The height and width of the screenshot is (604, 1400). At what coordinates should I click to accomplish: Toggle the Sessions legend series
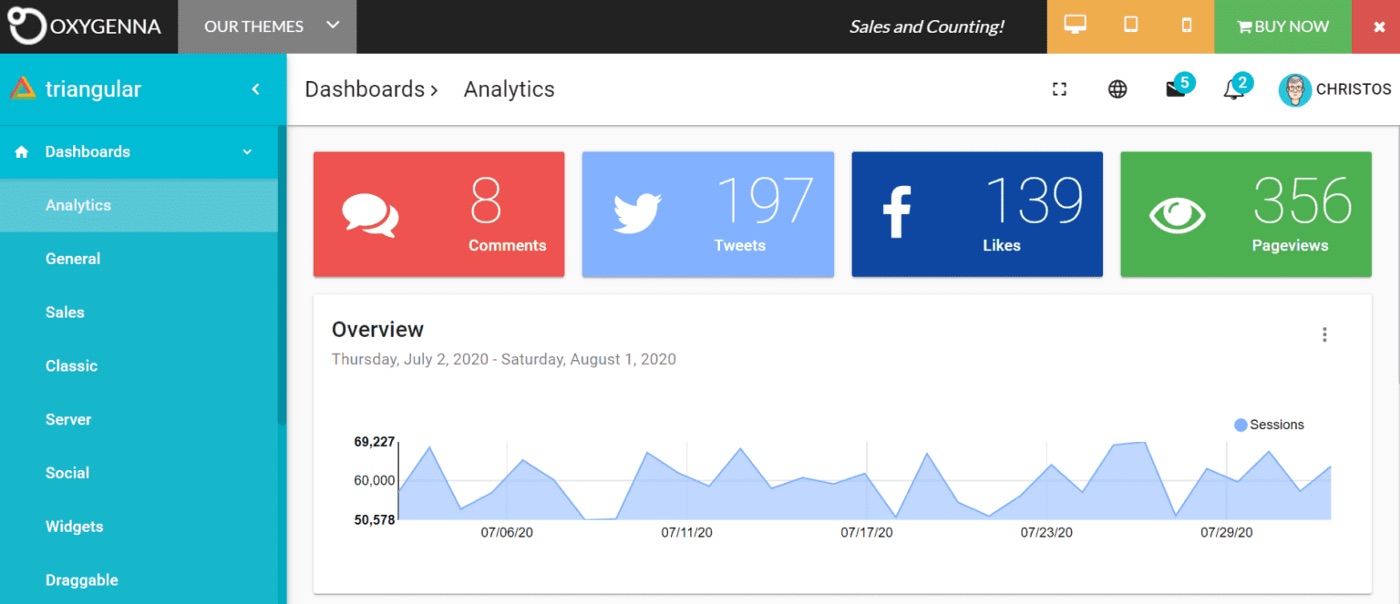coord(1270,425)
